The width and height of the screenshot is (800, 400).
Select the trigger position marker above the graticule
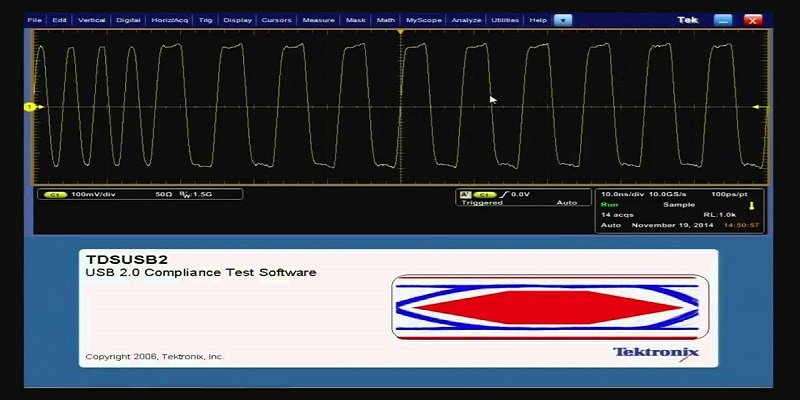401,32
